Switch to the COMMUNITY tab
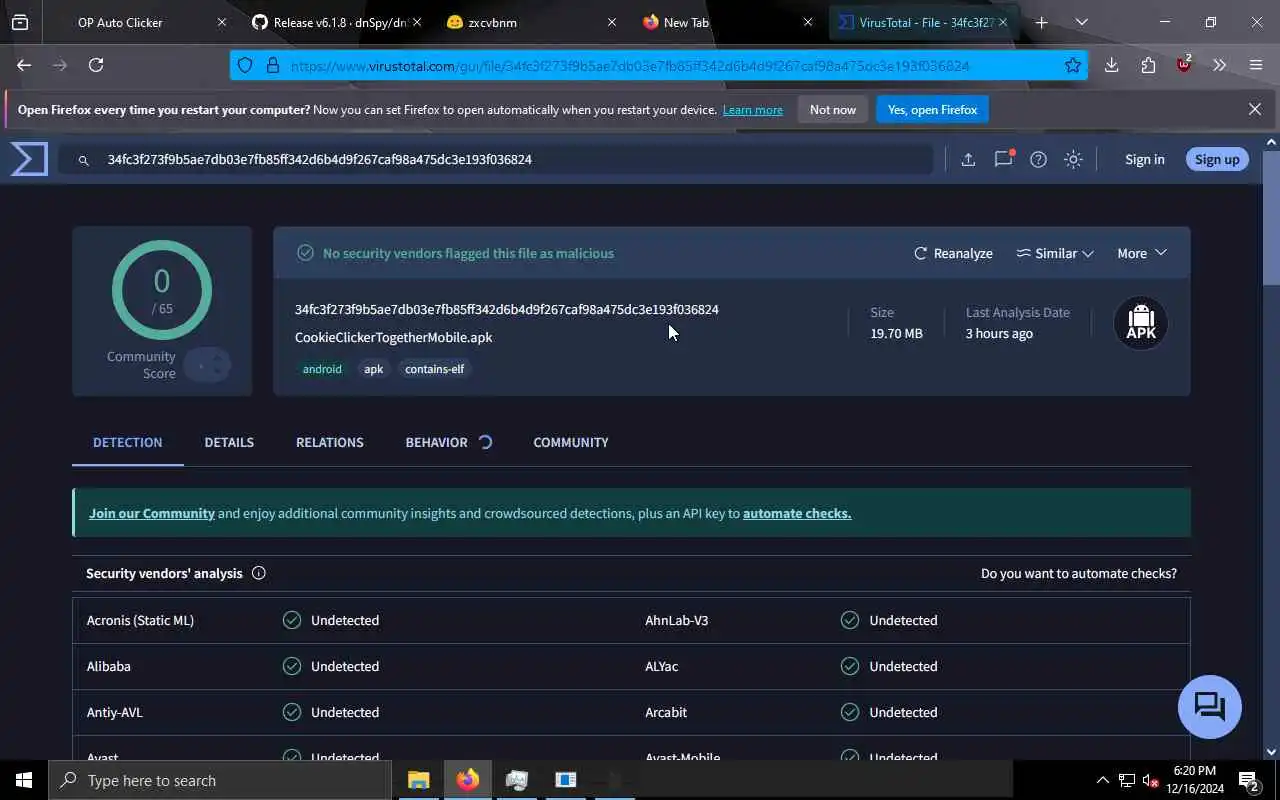Screen dimensions: 1280x800 [571, 442]
